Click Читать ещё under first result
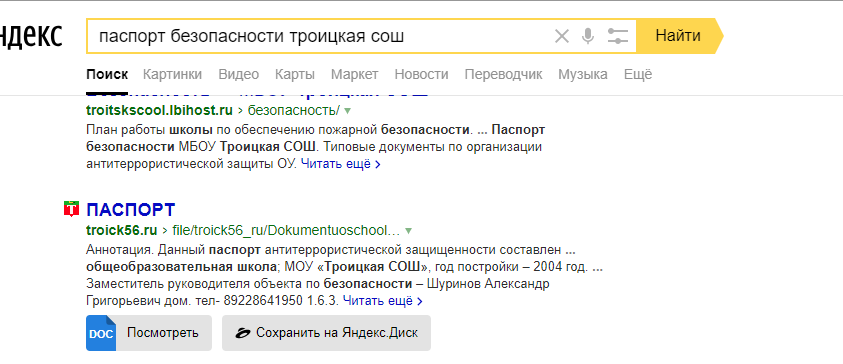 click(x=341, y=165)
